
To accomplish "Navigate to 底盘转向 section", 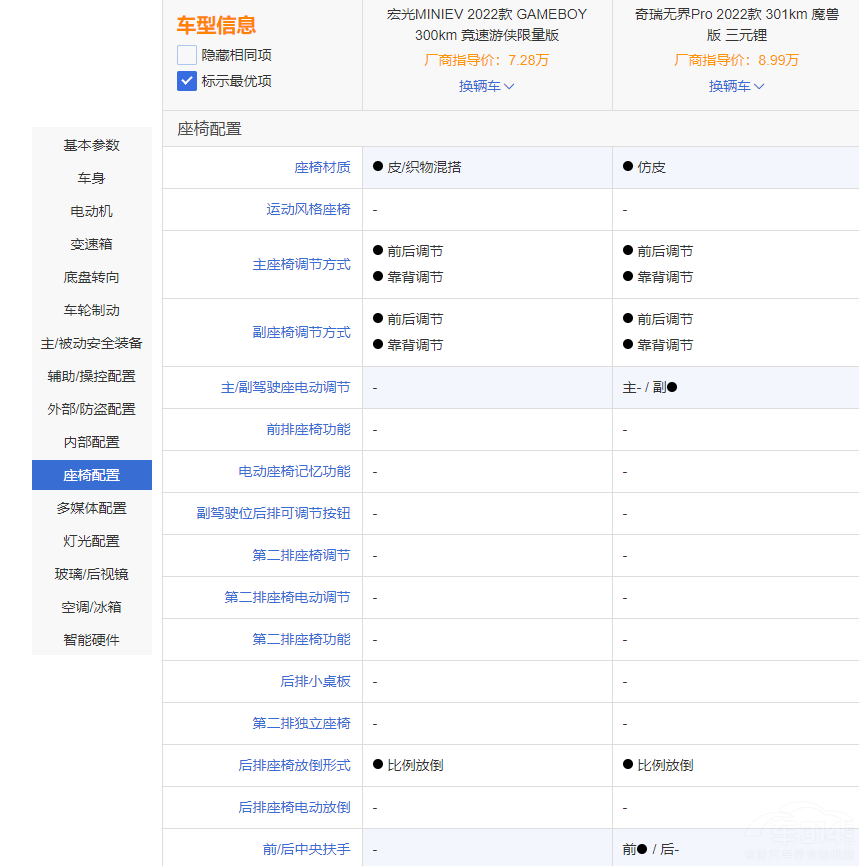I will [92, 277].
